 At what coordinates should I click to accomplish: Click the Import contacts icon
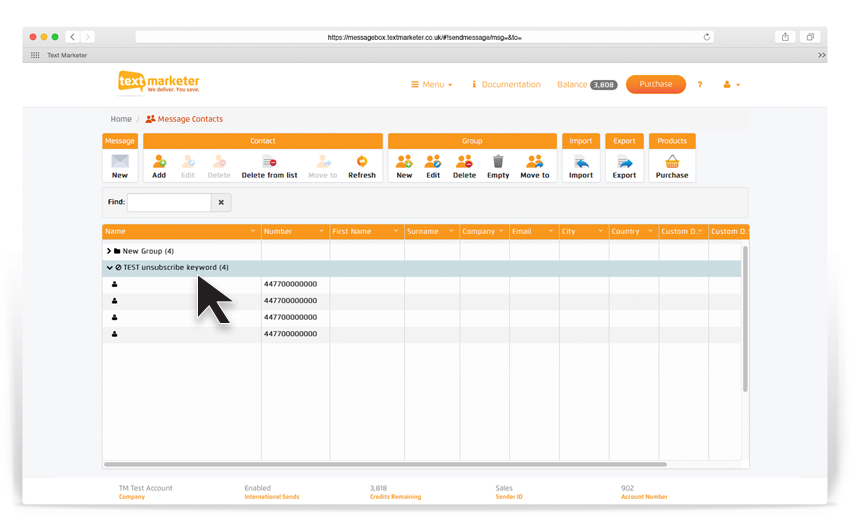(581, 162)
